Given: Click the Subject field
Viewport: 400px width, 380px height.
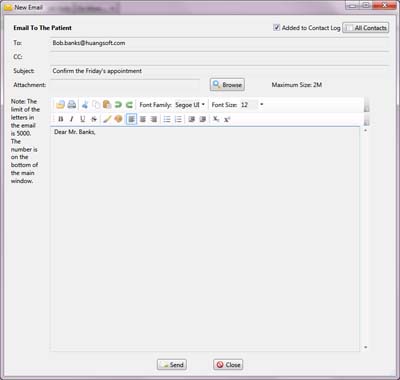Looking at the screenshot, I should coord(219,71).
